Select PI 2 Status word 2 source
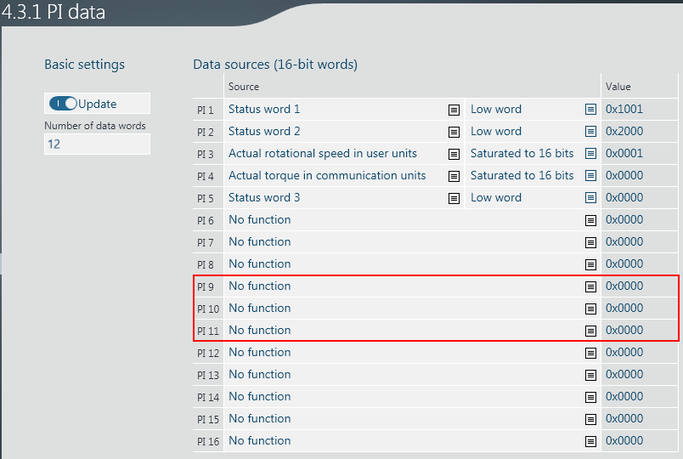The height and width of the screenshot is (459, 683). click(x=264, y=131)
